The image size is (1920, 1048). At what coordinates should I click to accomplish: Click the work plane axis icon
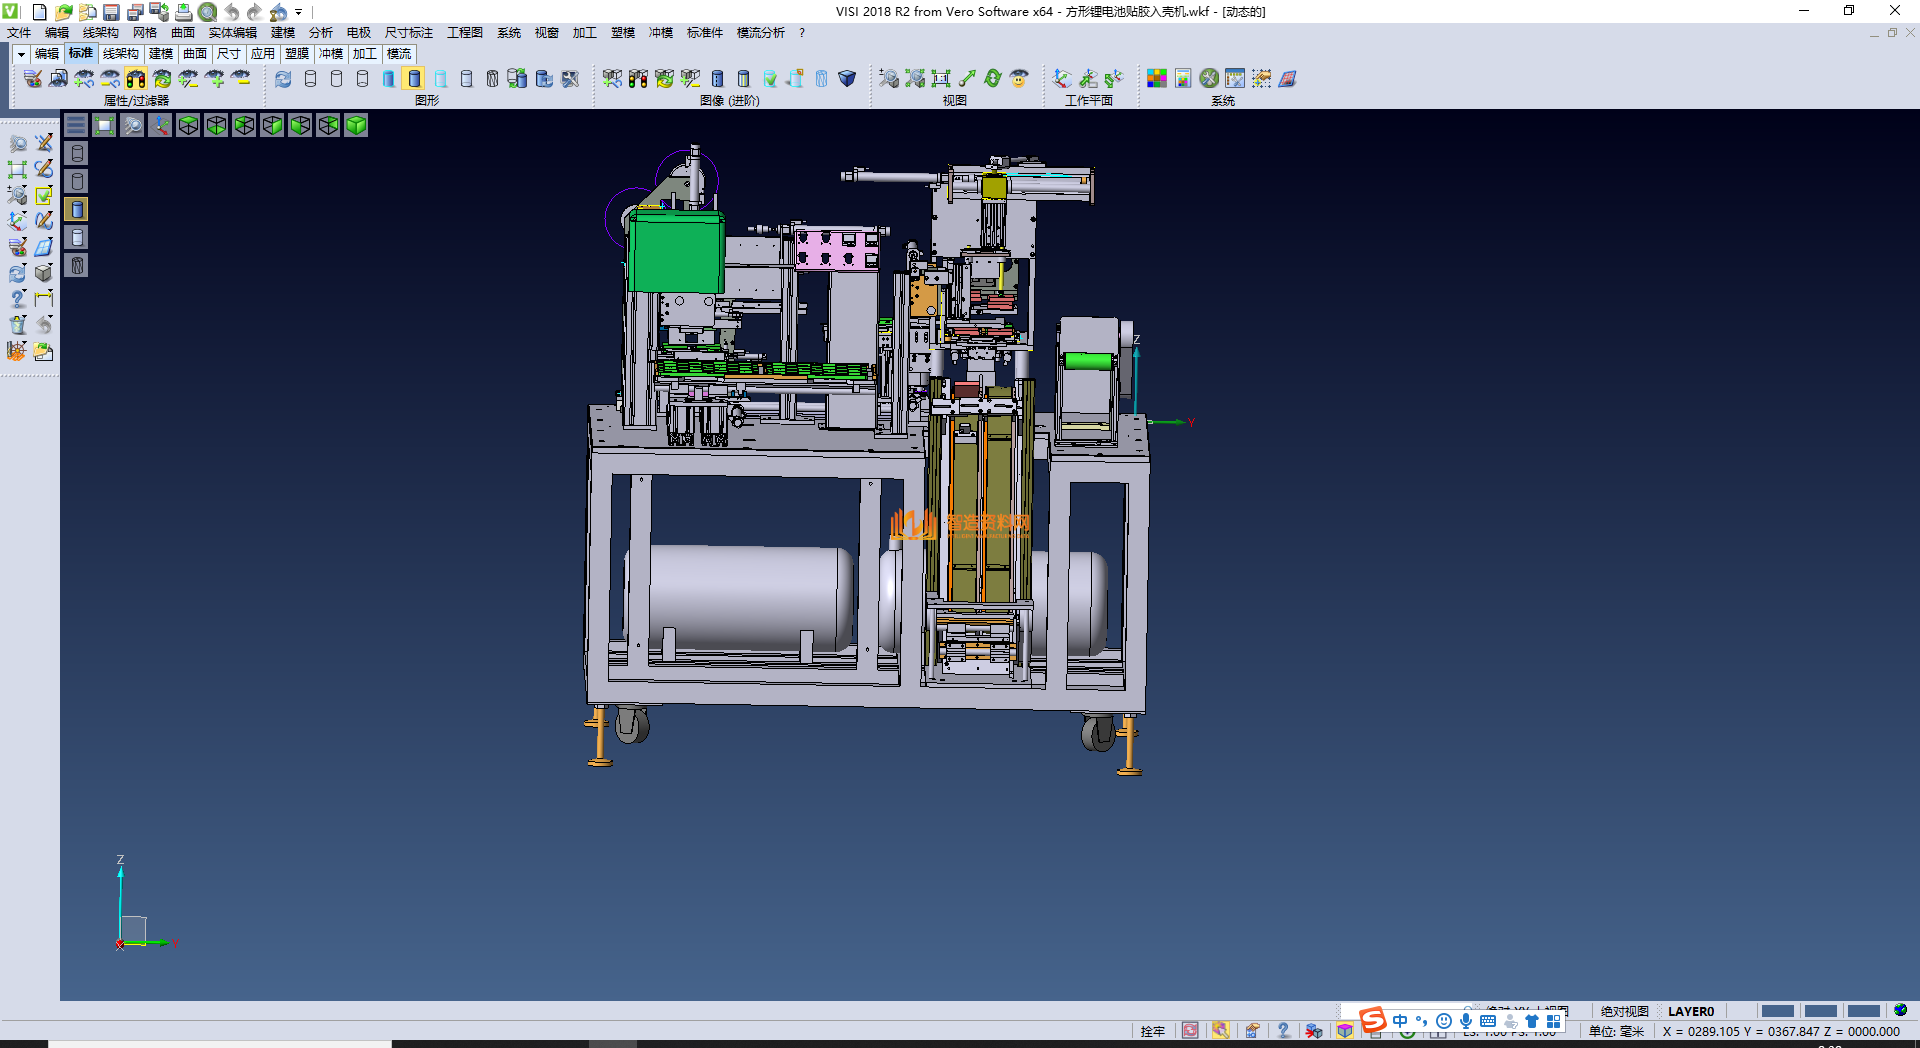[x=1062, y=79]
